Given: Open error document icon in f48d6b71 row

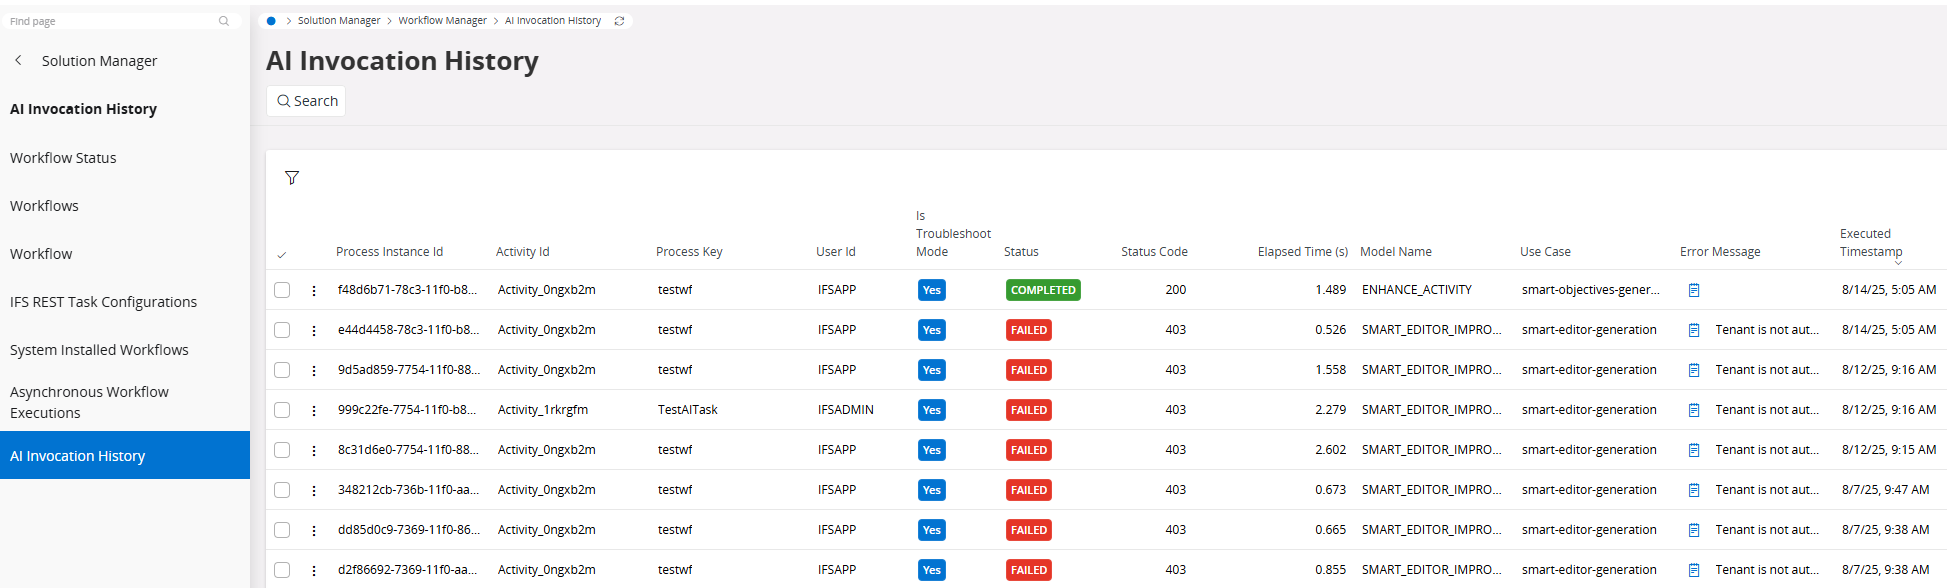Looking at the screenshot, I should pos(1694,290).
